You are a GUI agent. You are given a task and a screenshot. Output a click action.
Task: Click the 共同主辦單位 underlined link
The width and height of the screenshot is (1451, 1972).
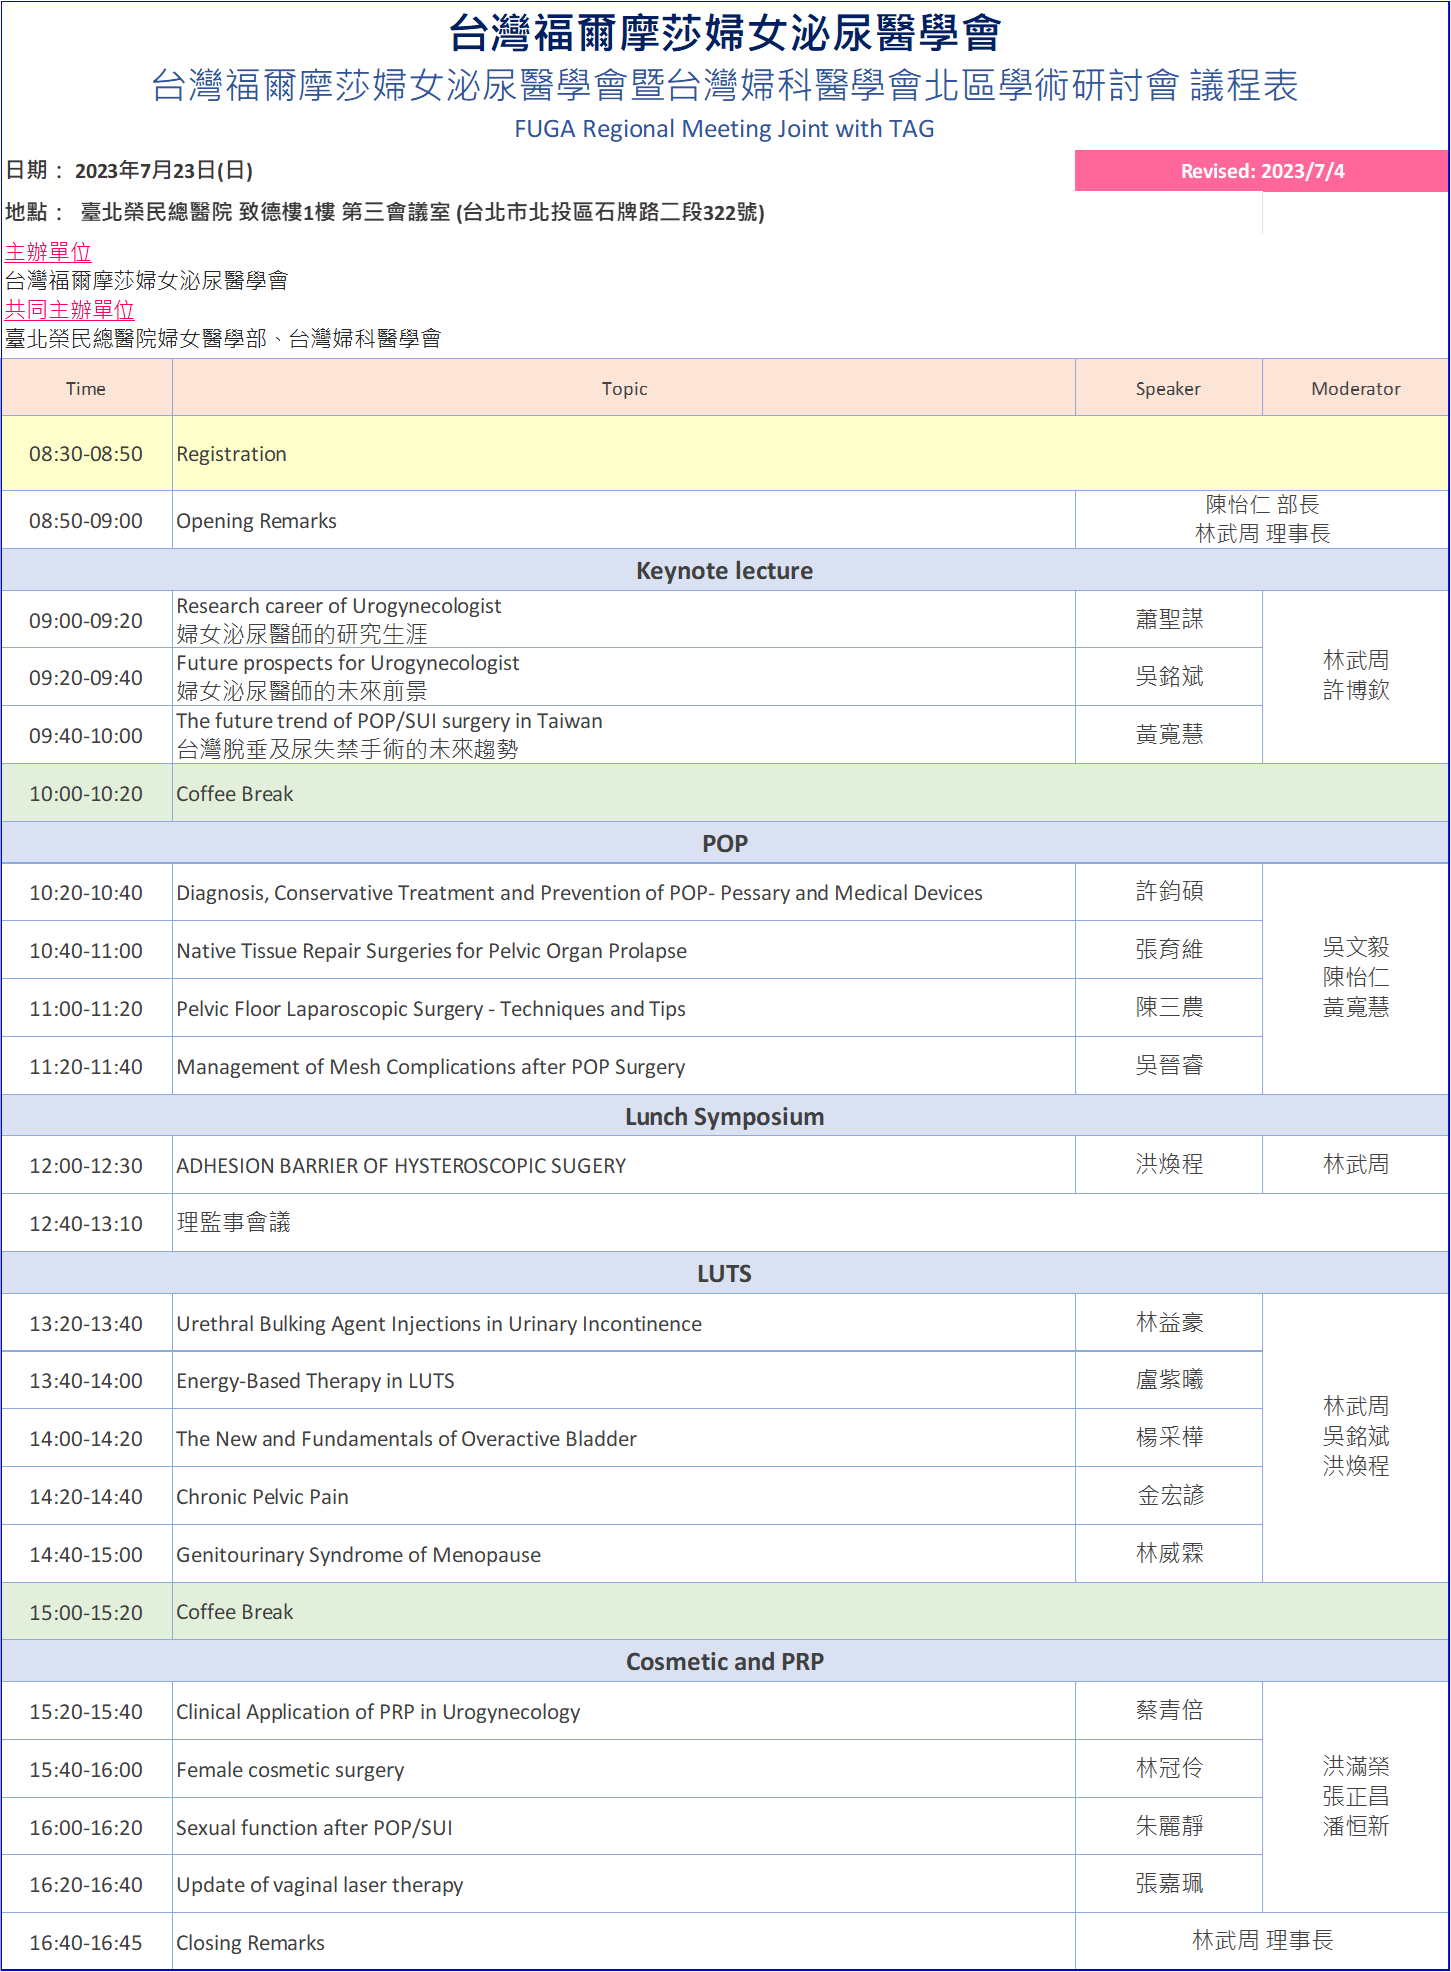pyautogui.click(x=69, y=310)
